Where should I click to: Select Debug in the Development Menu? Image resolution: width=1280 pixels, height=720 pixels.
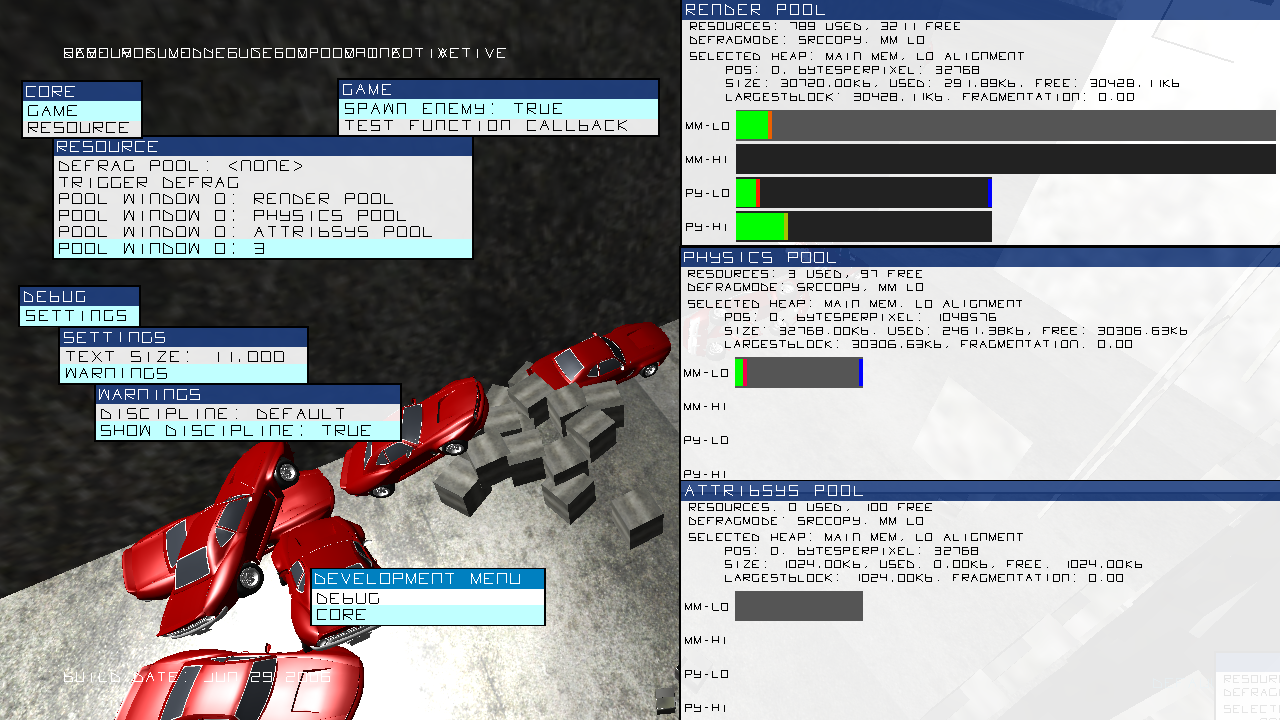(428, 598)
